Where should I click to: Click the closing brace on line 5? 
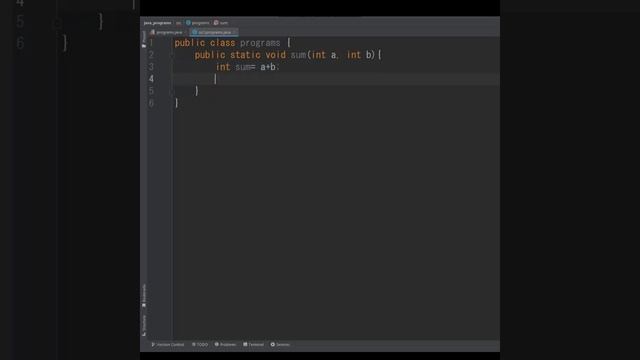(x=197, y=91)
